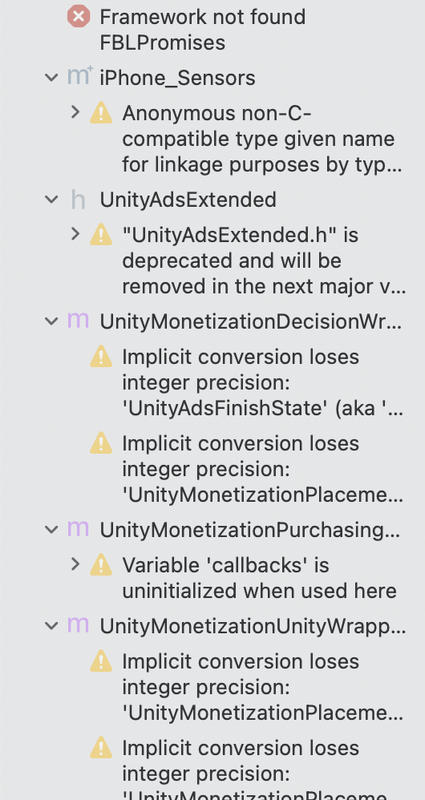Screen dimensions: 425x800
Task: Collapse the UnityAdsExtended issue group
Action: pos(52,199)
